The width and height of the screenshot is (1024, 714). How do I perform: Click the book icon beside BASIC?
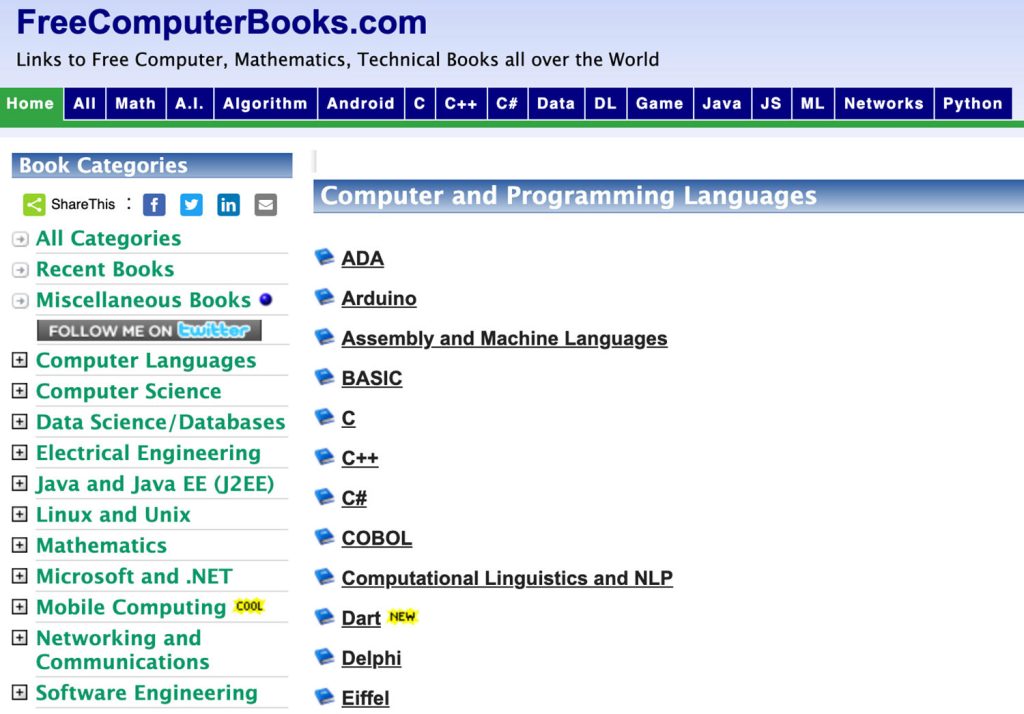click(325, 377)
